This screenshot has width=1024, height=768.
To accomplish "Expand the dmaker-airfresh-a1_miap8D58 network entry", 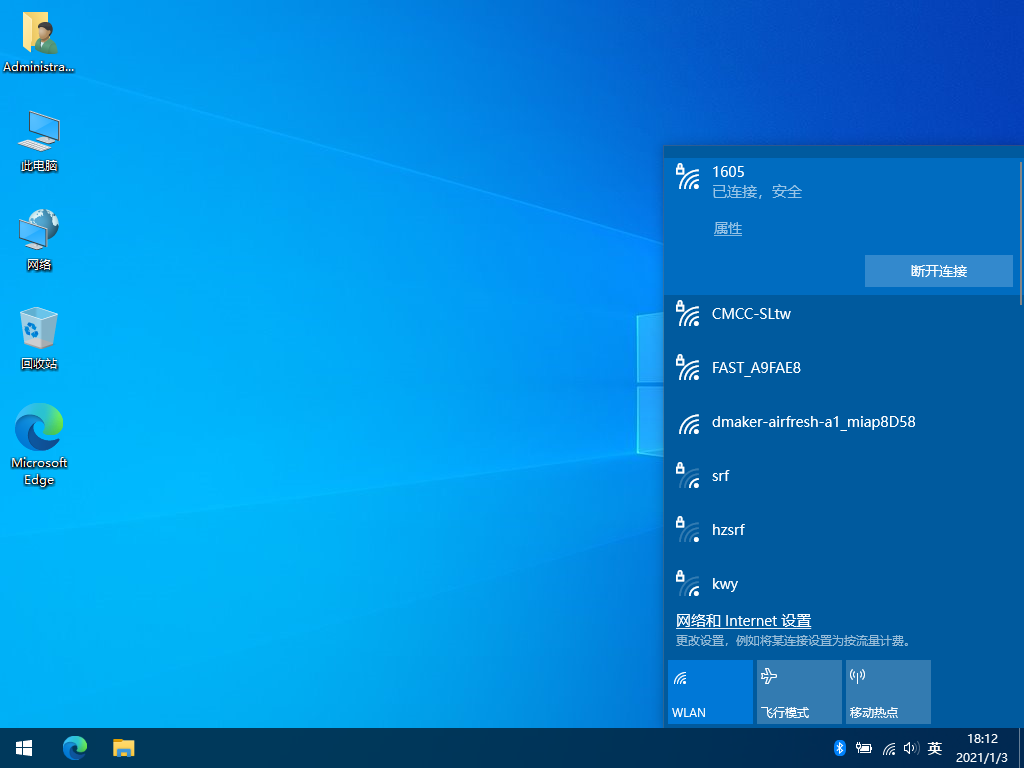I will [840, 422].
